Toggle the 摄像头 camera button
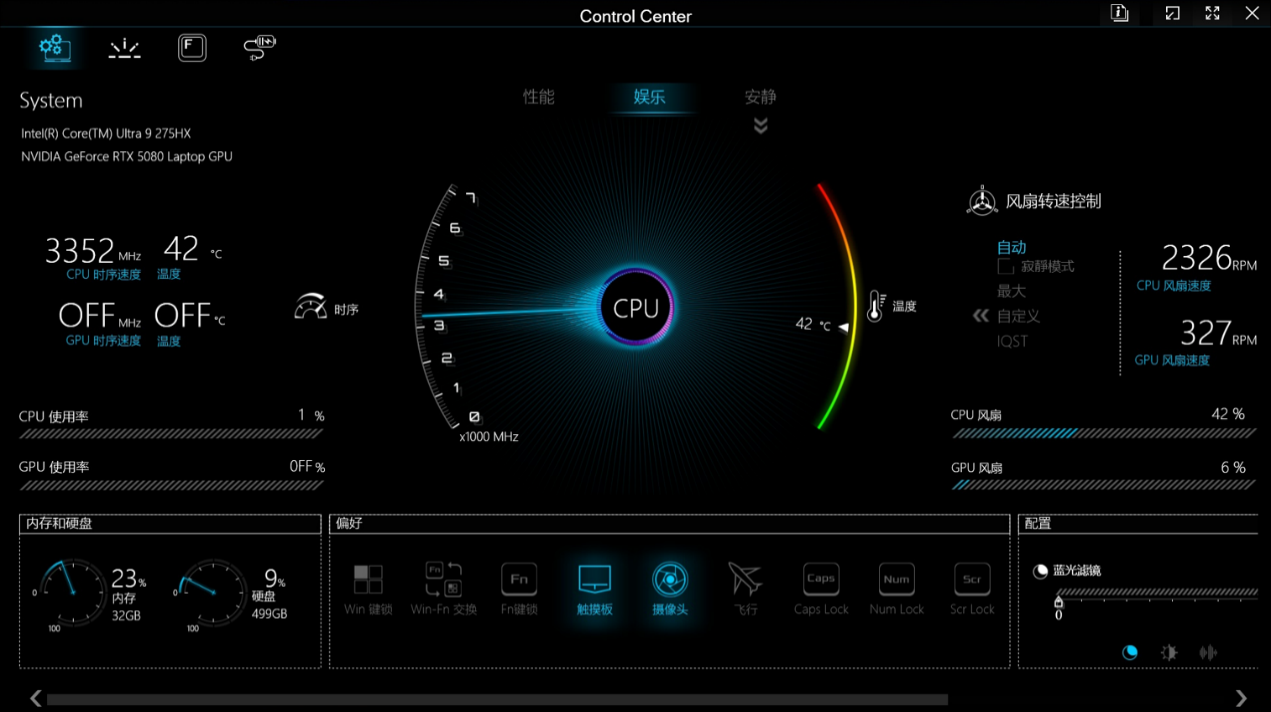This screenshot has width=1271, height=712. (x=670, y=589)
